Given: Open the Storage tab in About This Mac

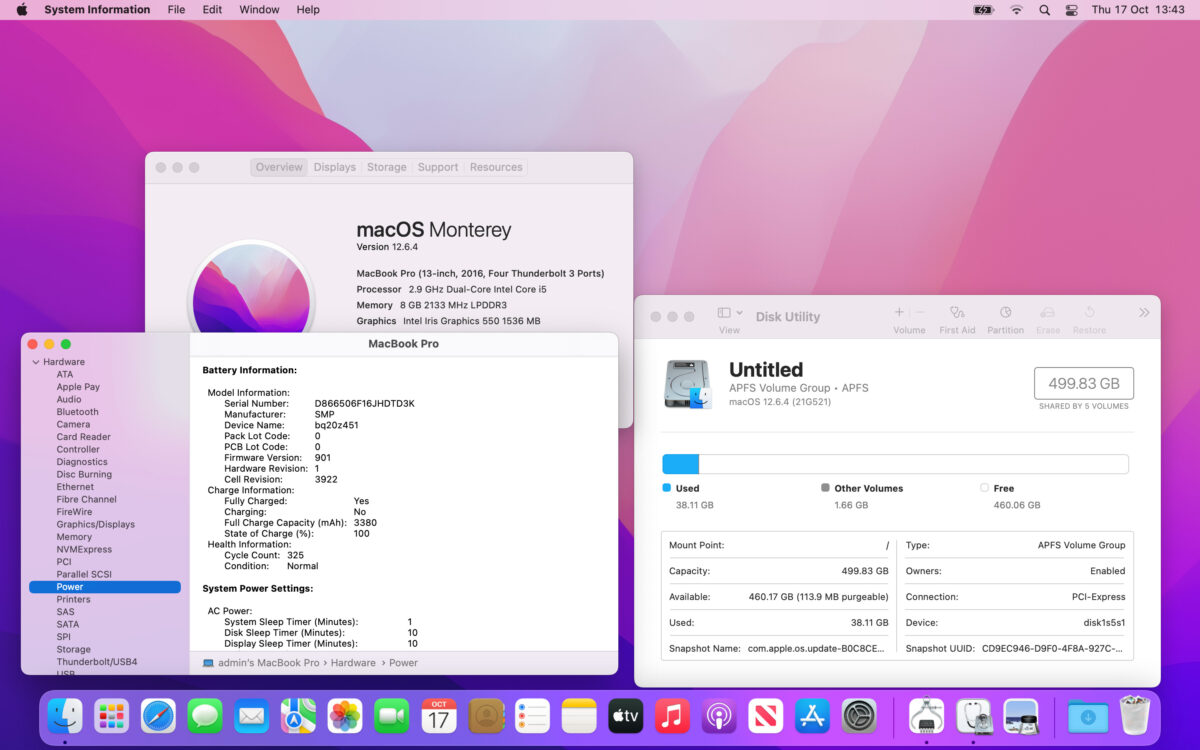Looking at the screenshot, I should click(x=387, y=167).
